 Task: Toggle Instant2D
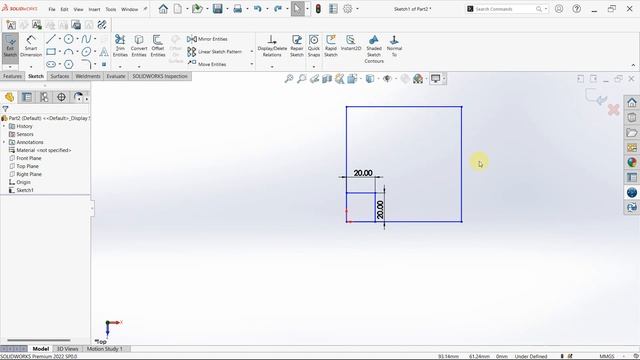351,43
